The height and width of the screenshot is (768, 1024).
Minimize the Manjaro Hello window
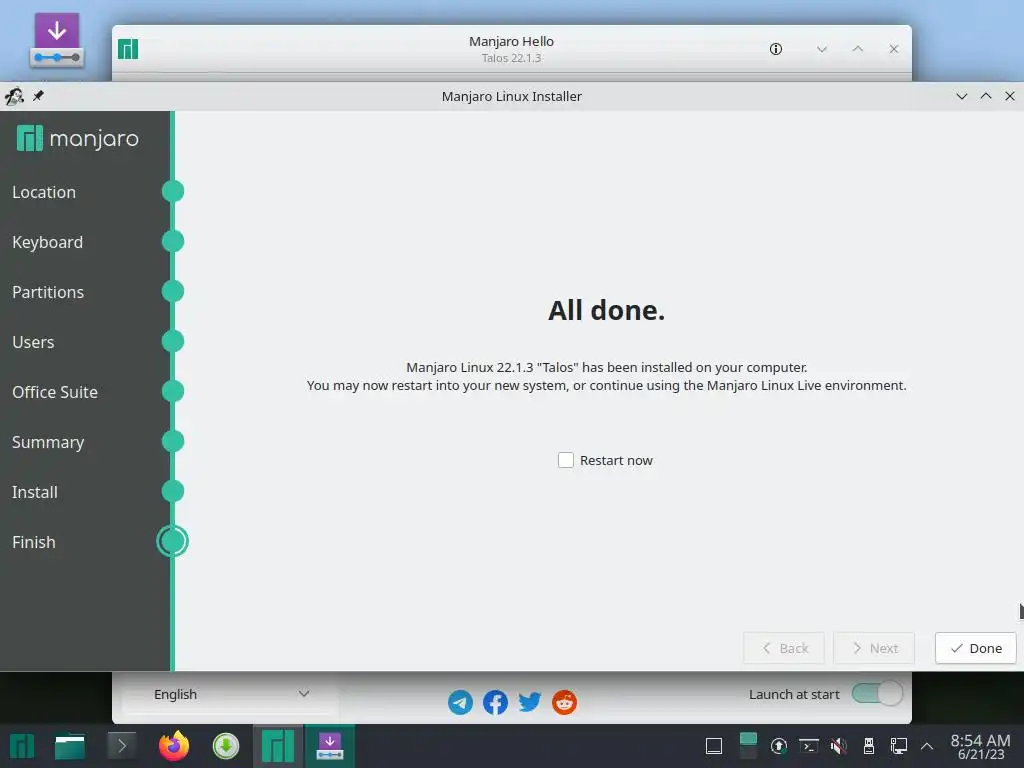(822, 49)
